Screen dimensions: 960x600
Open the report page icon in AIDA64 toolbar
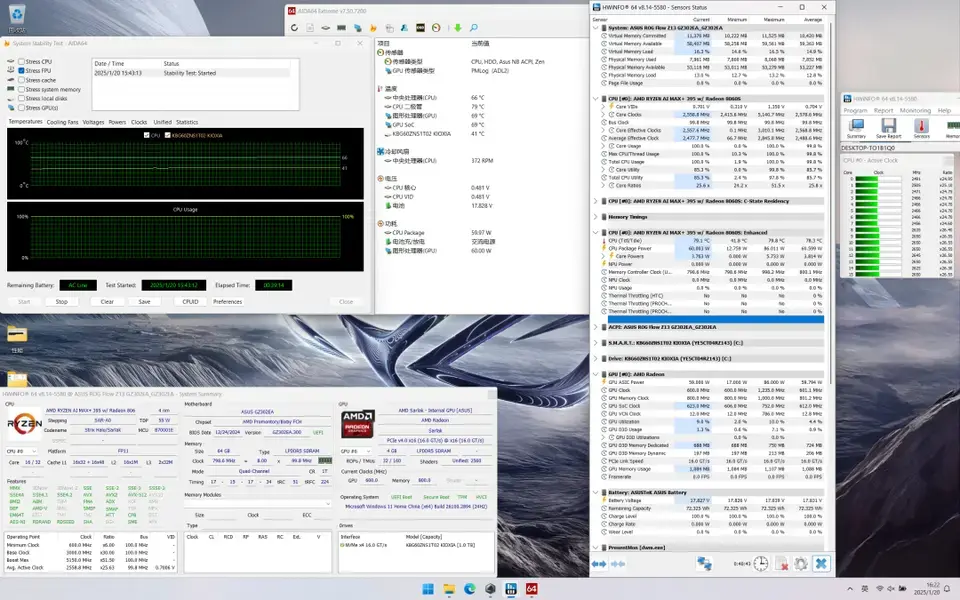pyautogui.click(x=310, y=28)
